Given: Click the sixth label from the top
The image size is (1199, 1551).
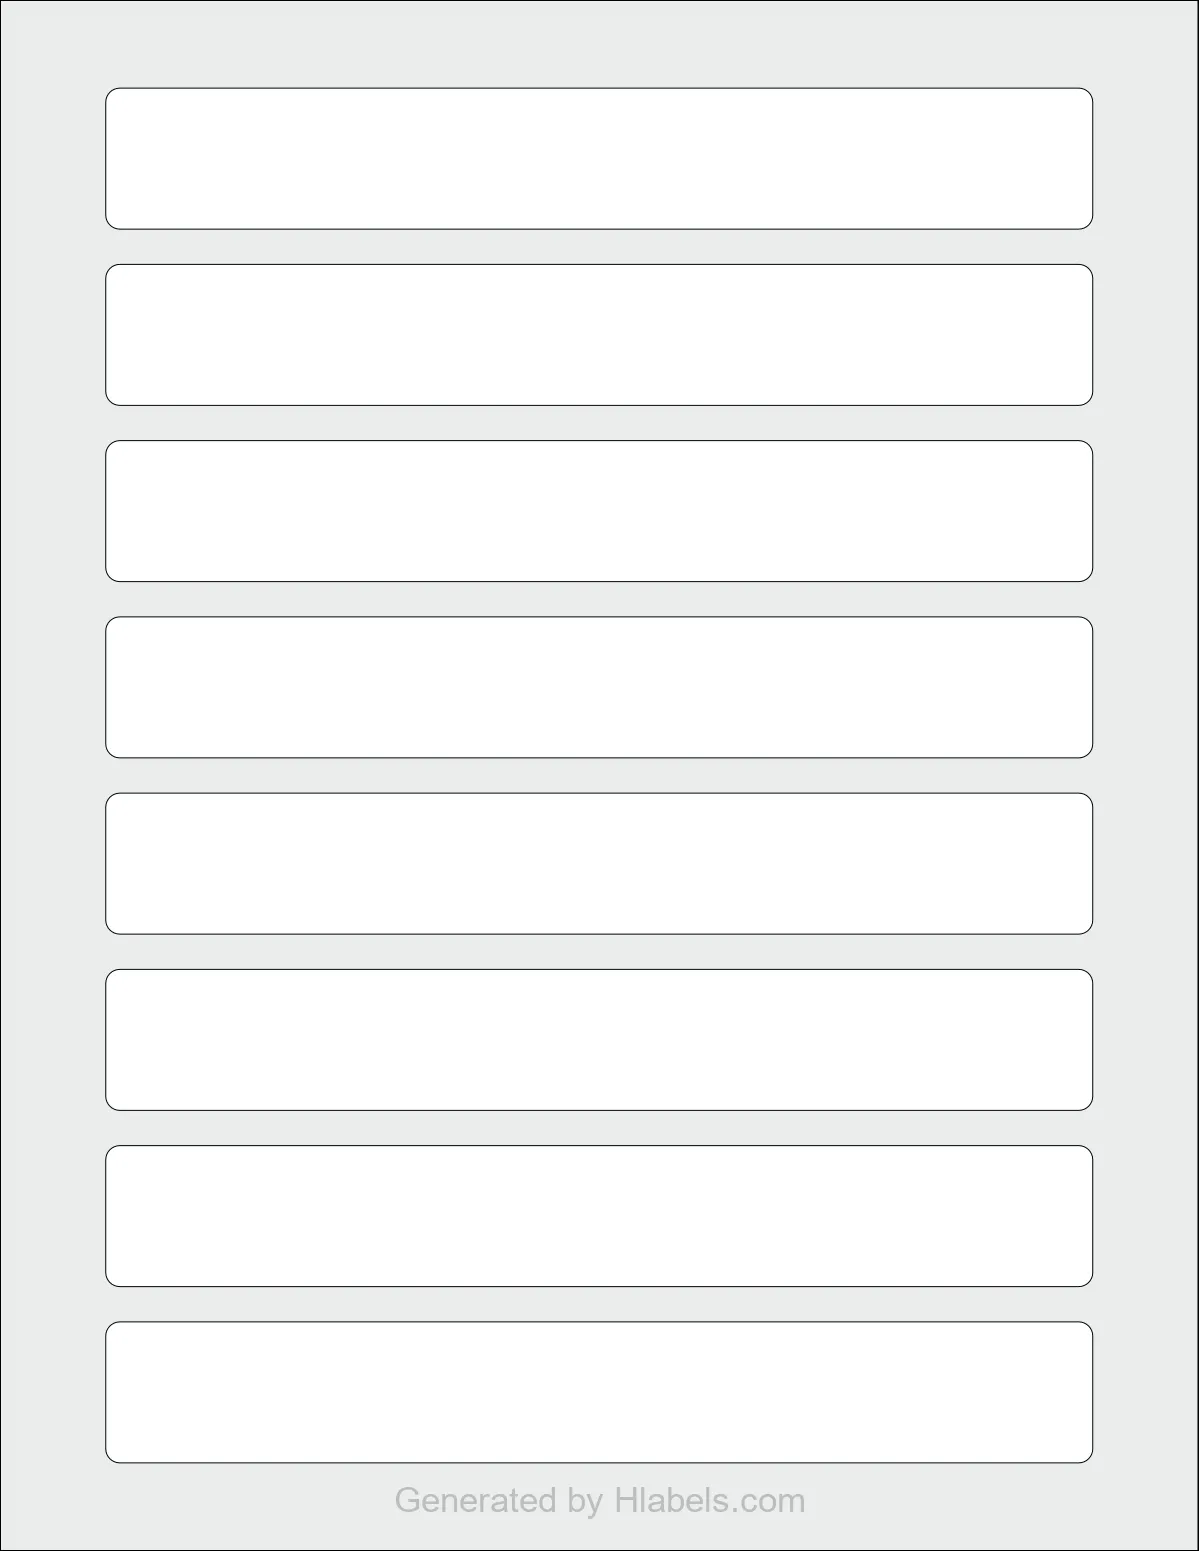Looking at the screenshot, I should [x=599, y=1040].
